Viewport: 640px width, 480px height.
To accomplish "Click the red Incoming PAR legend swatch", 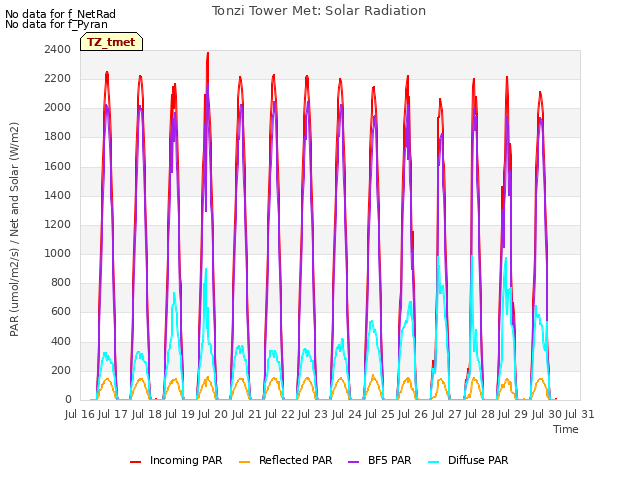I will tap(136, 462).
